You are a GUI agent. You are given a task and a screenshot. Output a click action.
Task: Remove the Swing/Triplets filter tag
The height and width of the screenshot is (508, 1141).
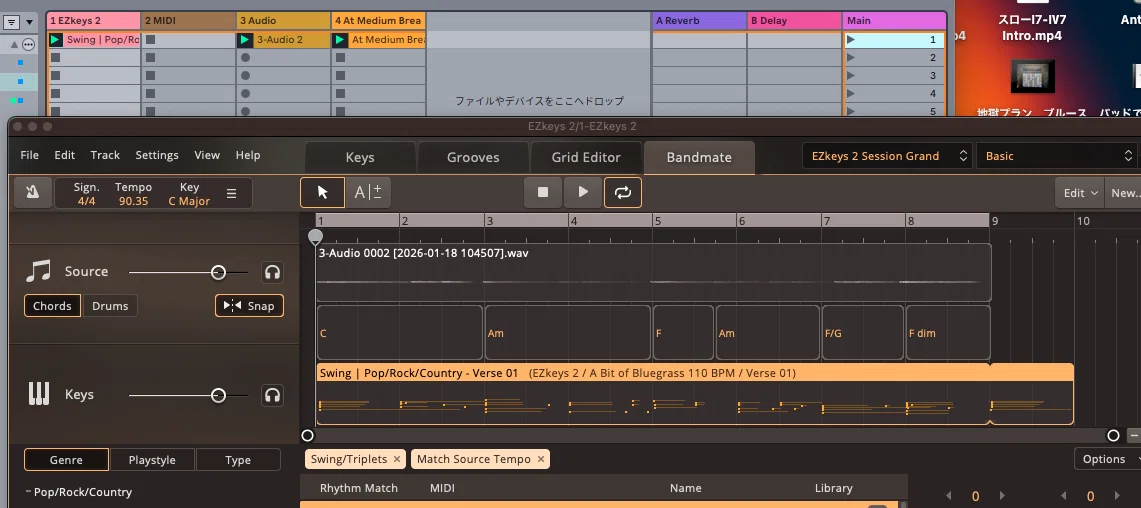coord(397,459)
